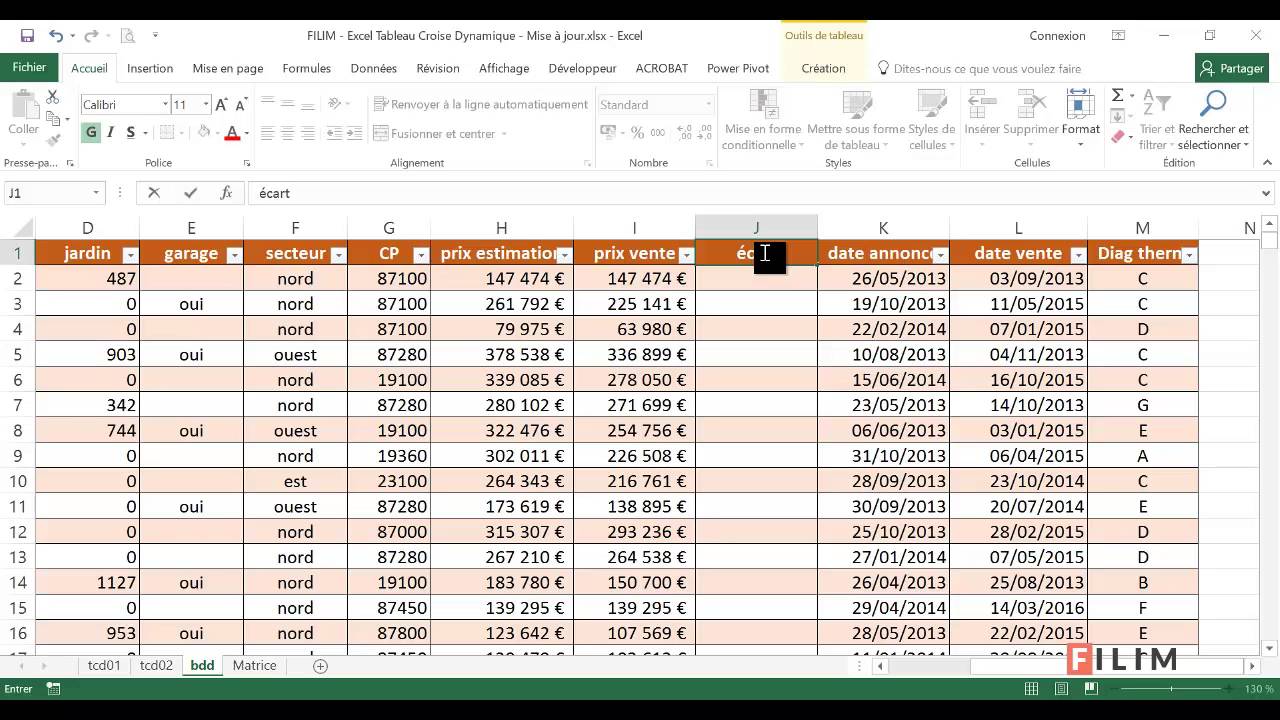Open Rechercher et sélectionner
Screen dimensions: 1280x720
point(1213,121)
